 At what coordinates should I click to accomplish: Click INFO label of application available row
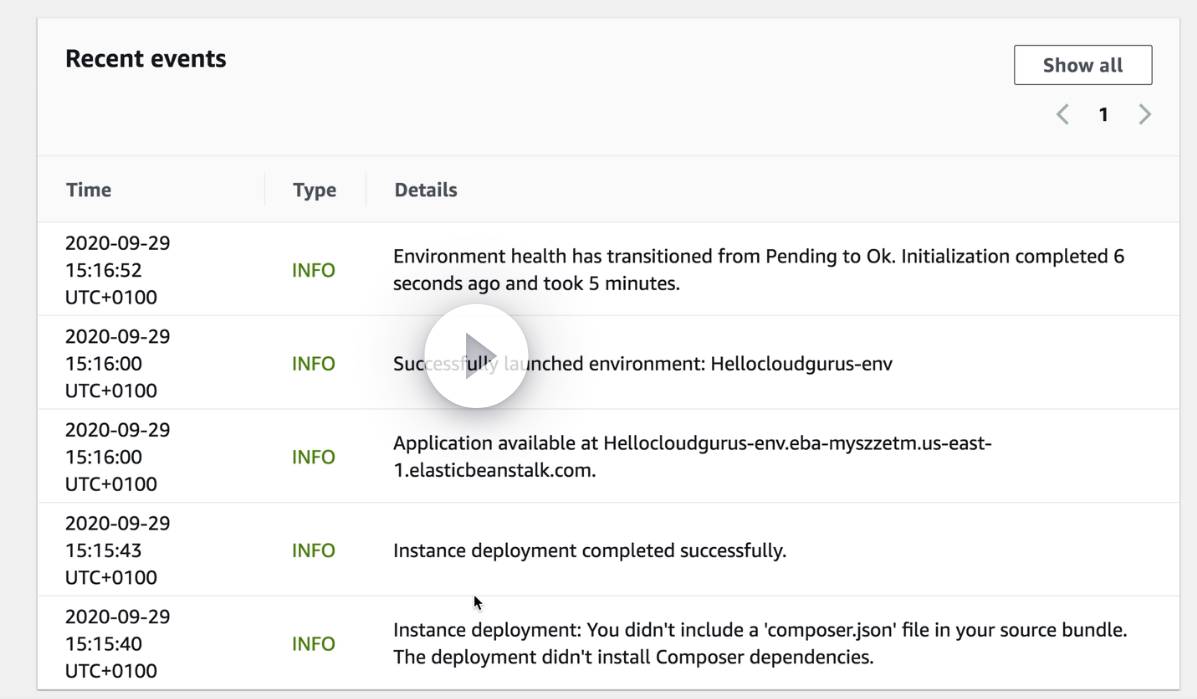313,457
